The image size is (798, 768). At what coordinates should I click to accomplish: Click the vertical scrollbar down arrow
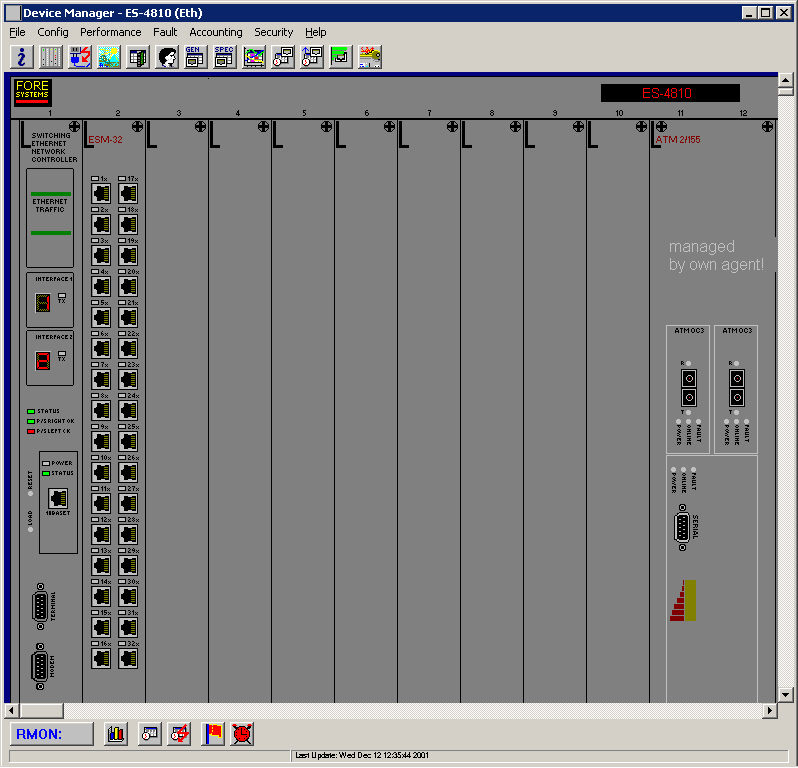786,694
